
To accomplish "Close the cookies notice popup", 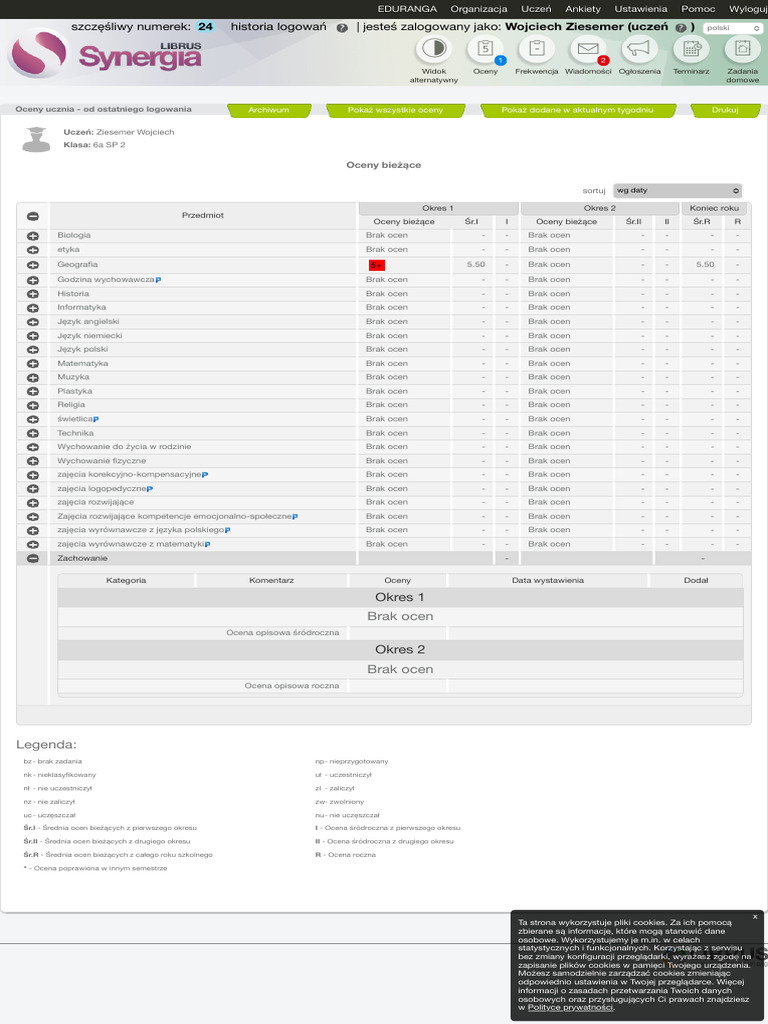I will pos(755,917).
